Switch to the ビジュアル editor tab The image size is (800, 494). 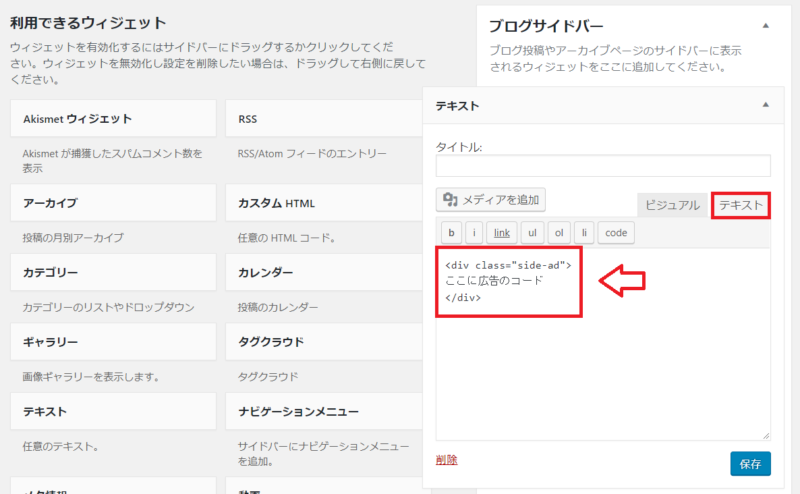tap(672, 205)
